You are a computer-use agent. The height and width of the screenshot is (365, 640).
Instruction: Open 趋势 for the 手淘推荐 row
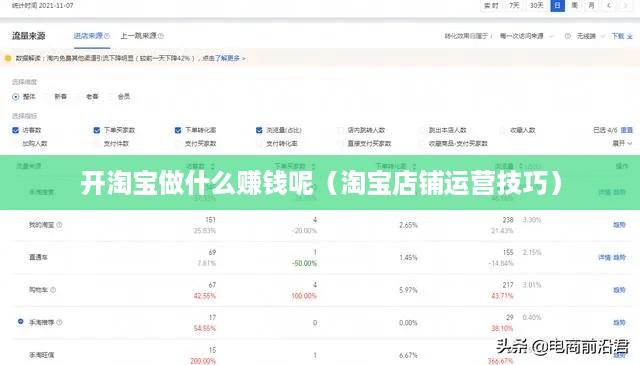click(x=619, y=323)
